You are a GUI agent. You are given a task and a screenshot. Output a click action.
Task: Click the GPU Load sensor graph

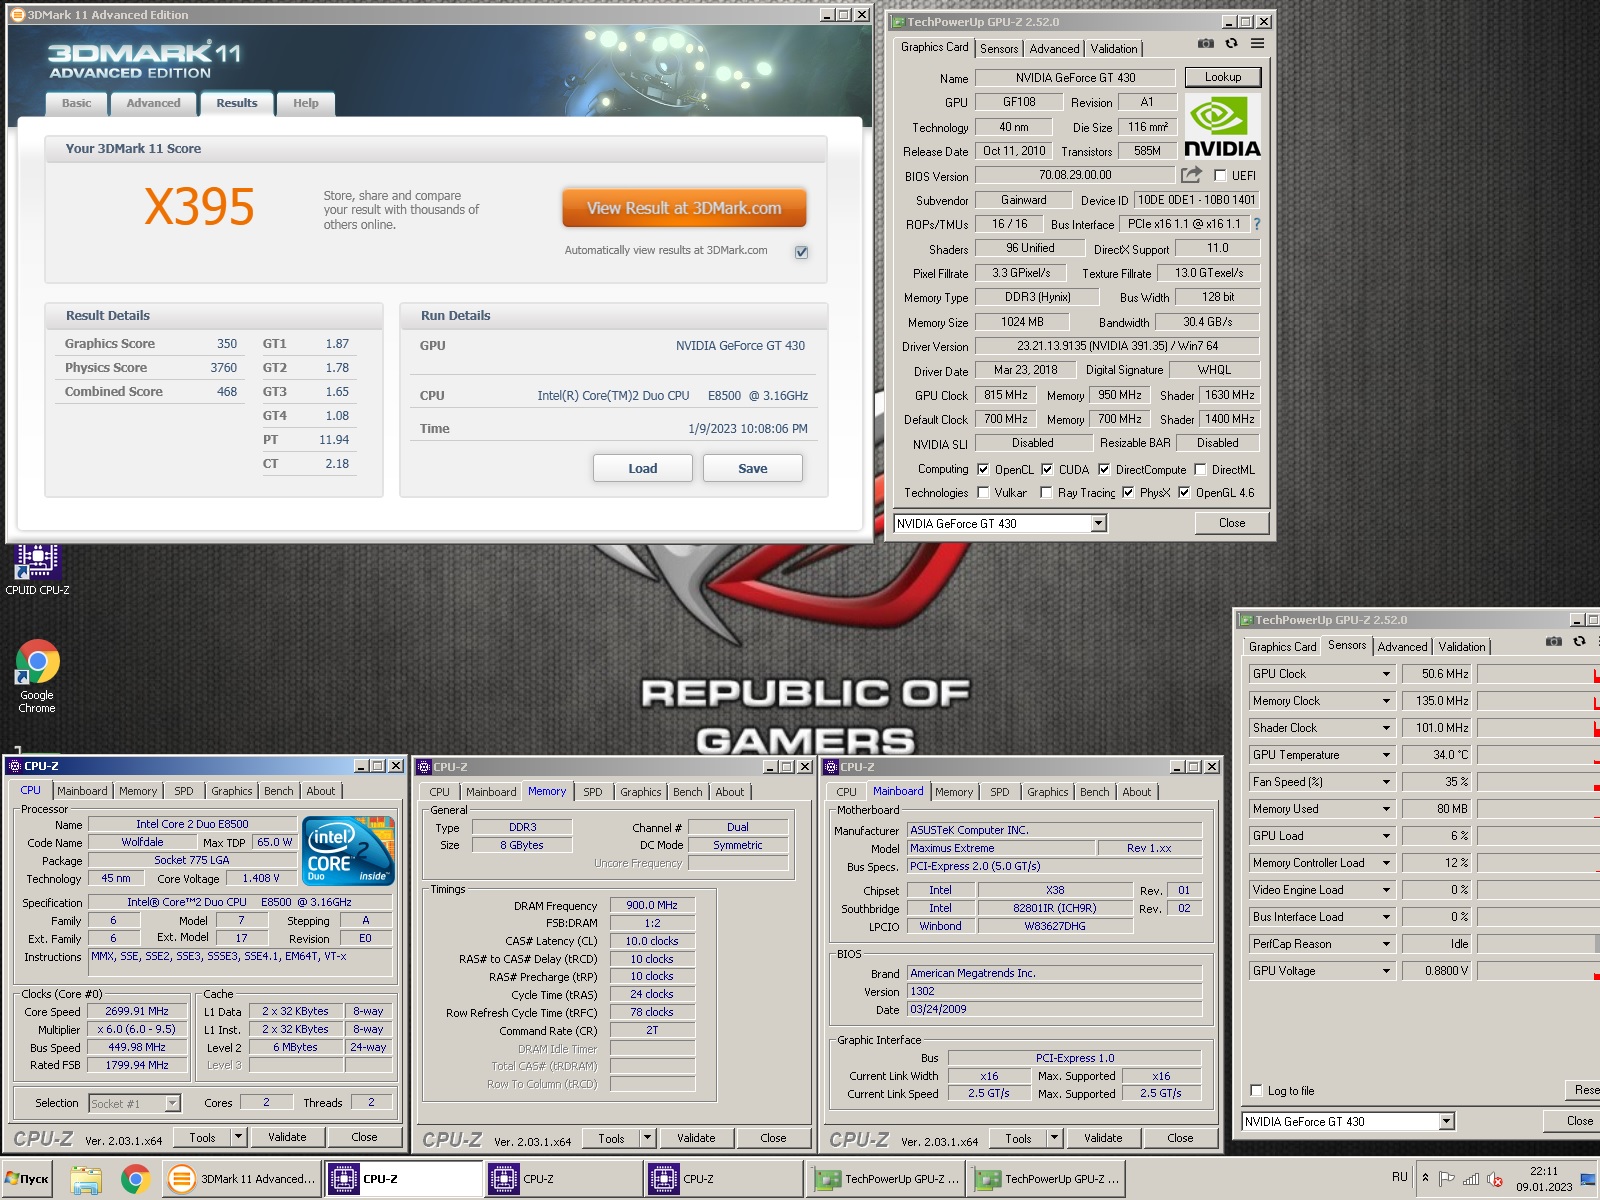pyautogui.click(x=1538, y=836)
